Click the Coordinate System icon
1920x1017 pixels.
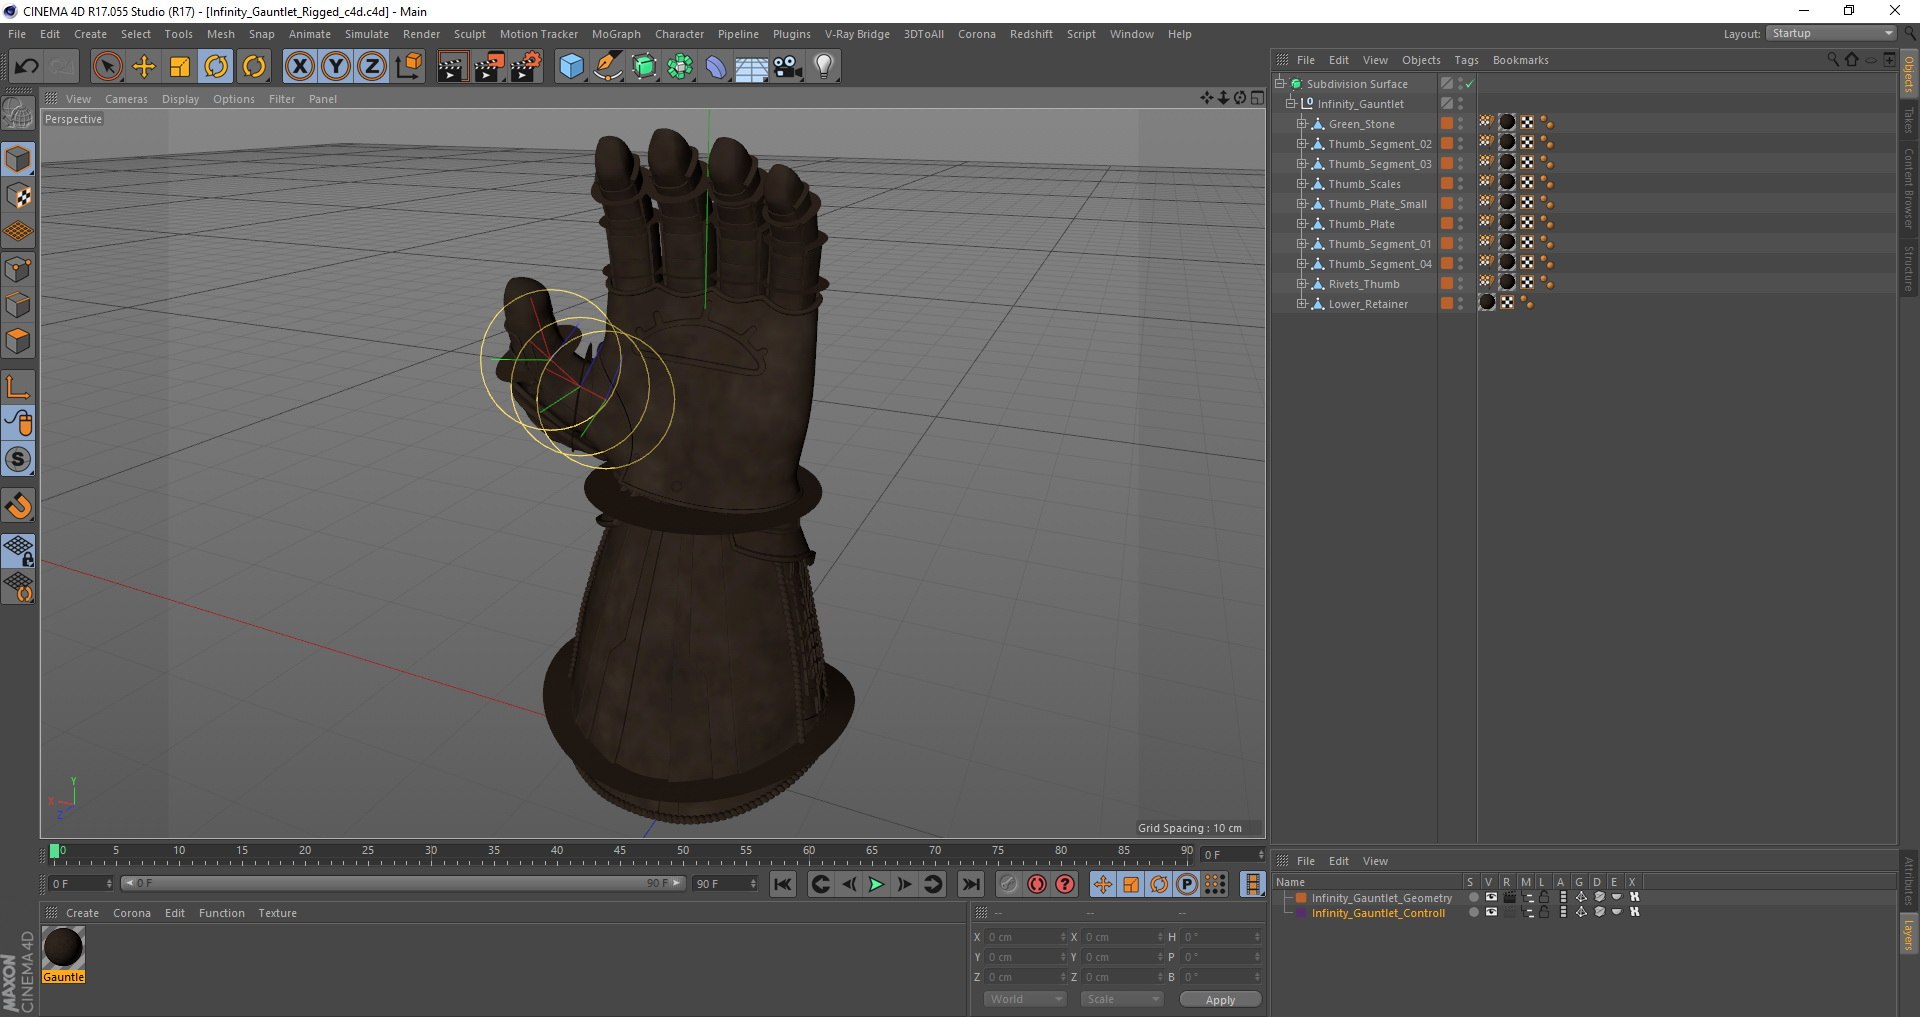tap(408, 67)
